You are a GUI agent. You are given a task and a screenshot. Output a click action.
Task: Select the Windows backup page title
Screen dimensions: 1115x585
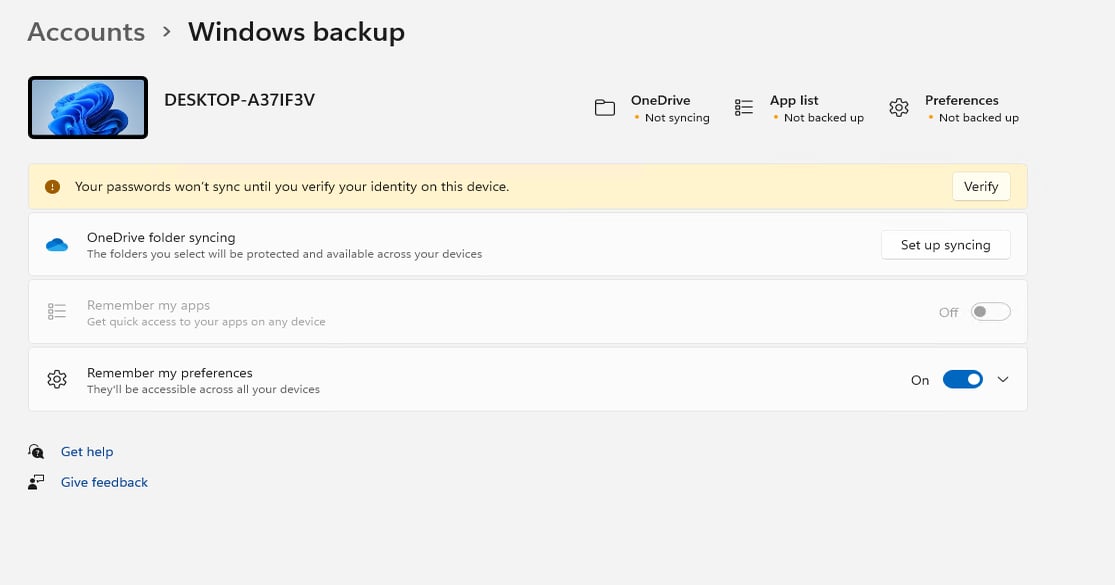[296, 31]
